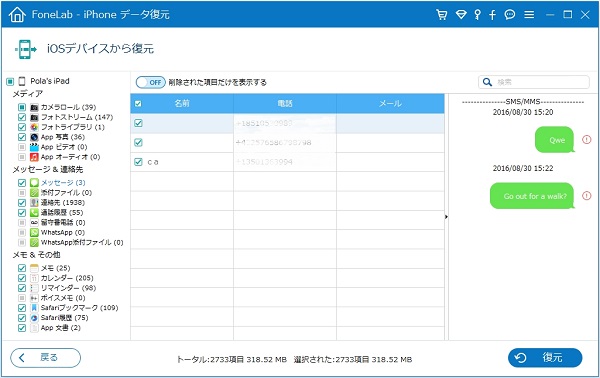Click the 2016/08/30 15:22 timestamp

coord(523,168)
